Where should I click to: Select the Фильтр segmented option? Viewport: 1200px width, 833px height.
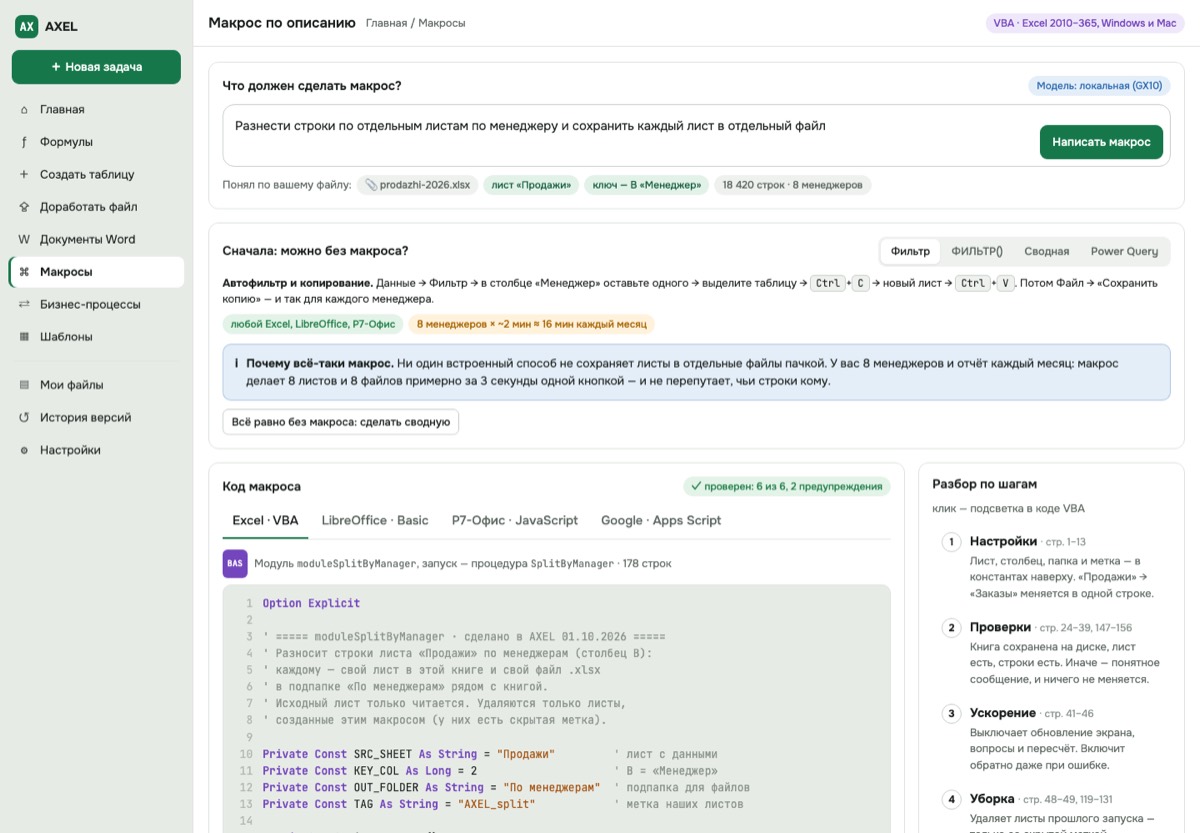910,251
